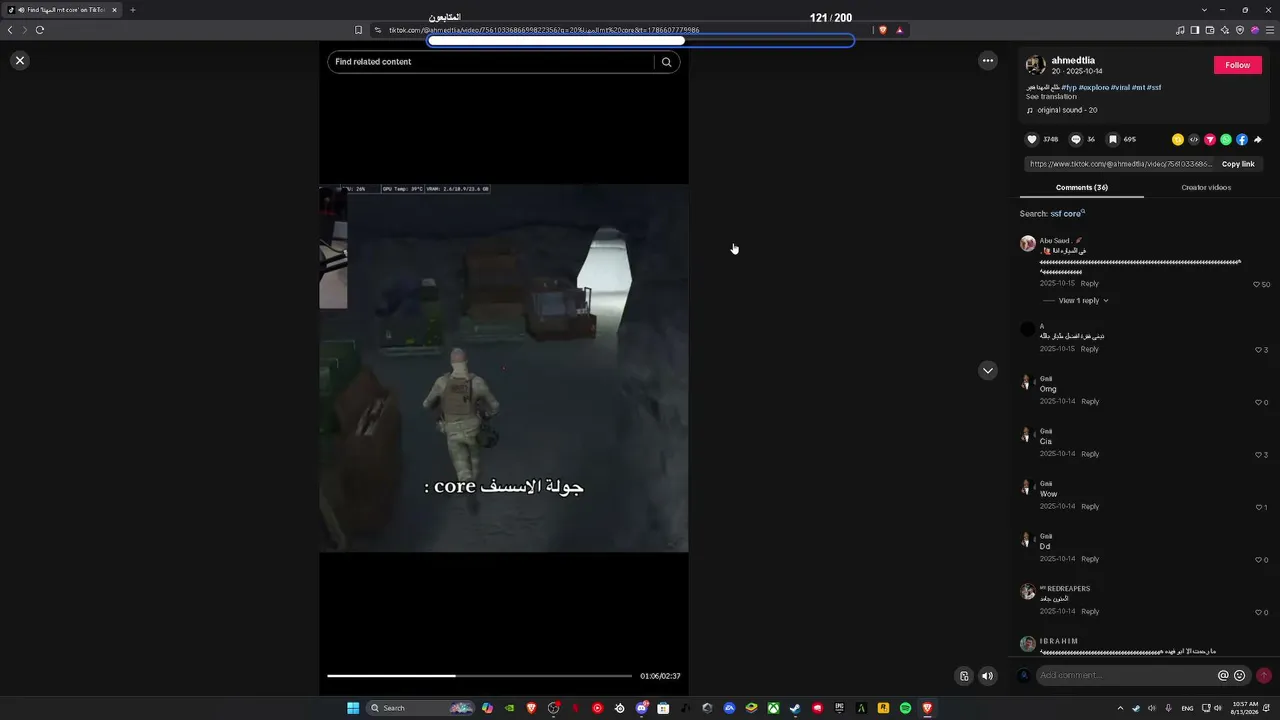Click the mention @ icon in the comment box
Image resolution: width=1280 pixels, height=720 pixels.
click(1223, 676)
